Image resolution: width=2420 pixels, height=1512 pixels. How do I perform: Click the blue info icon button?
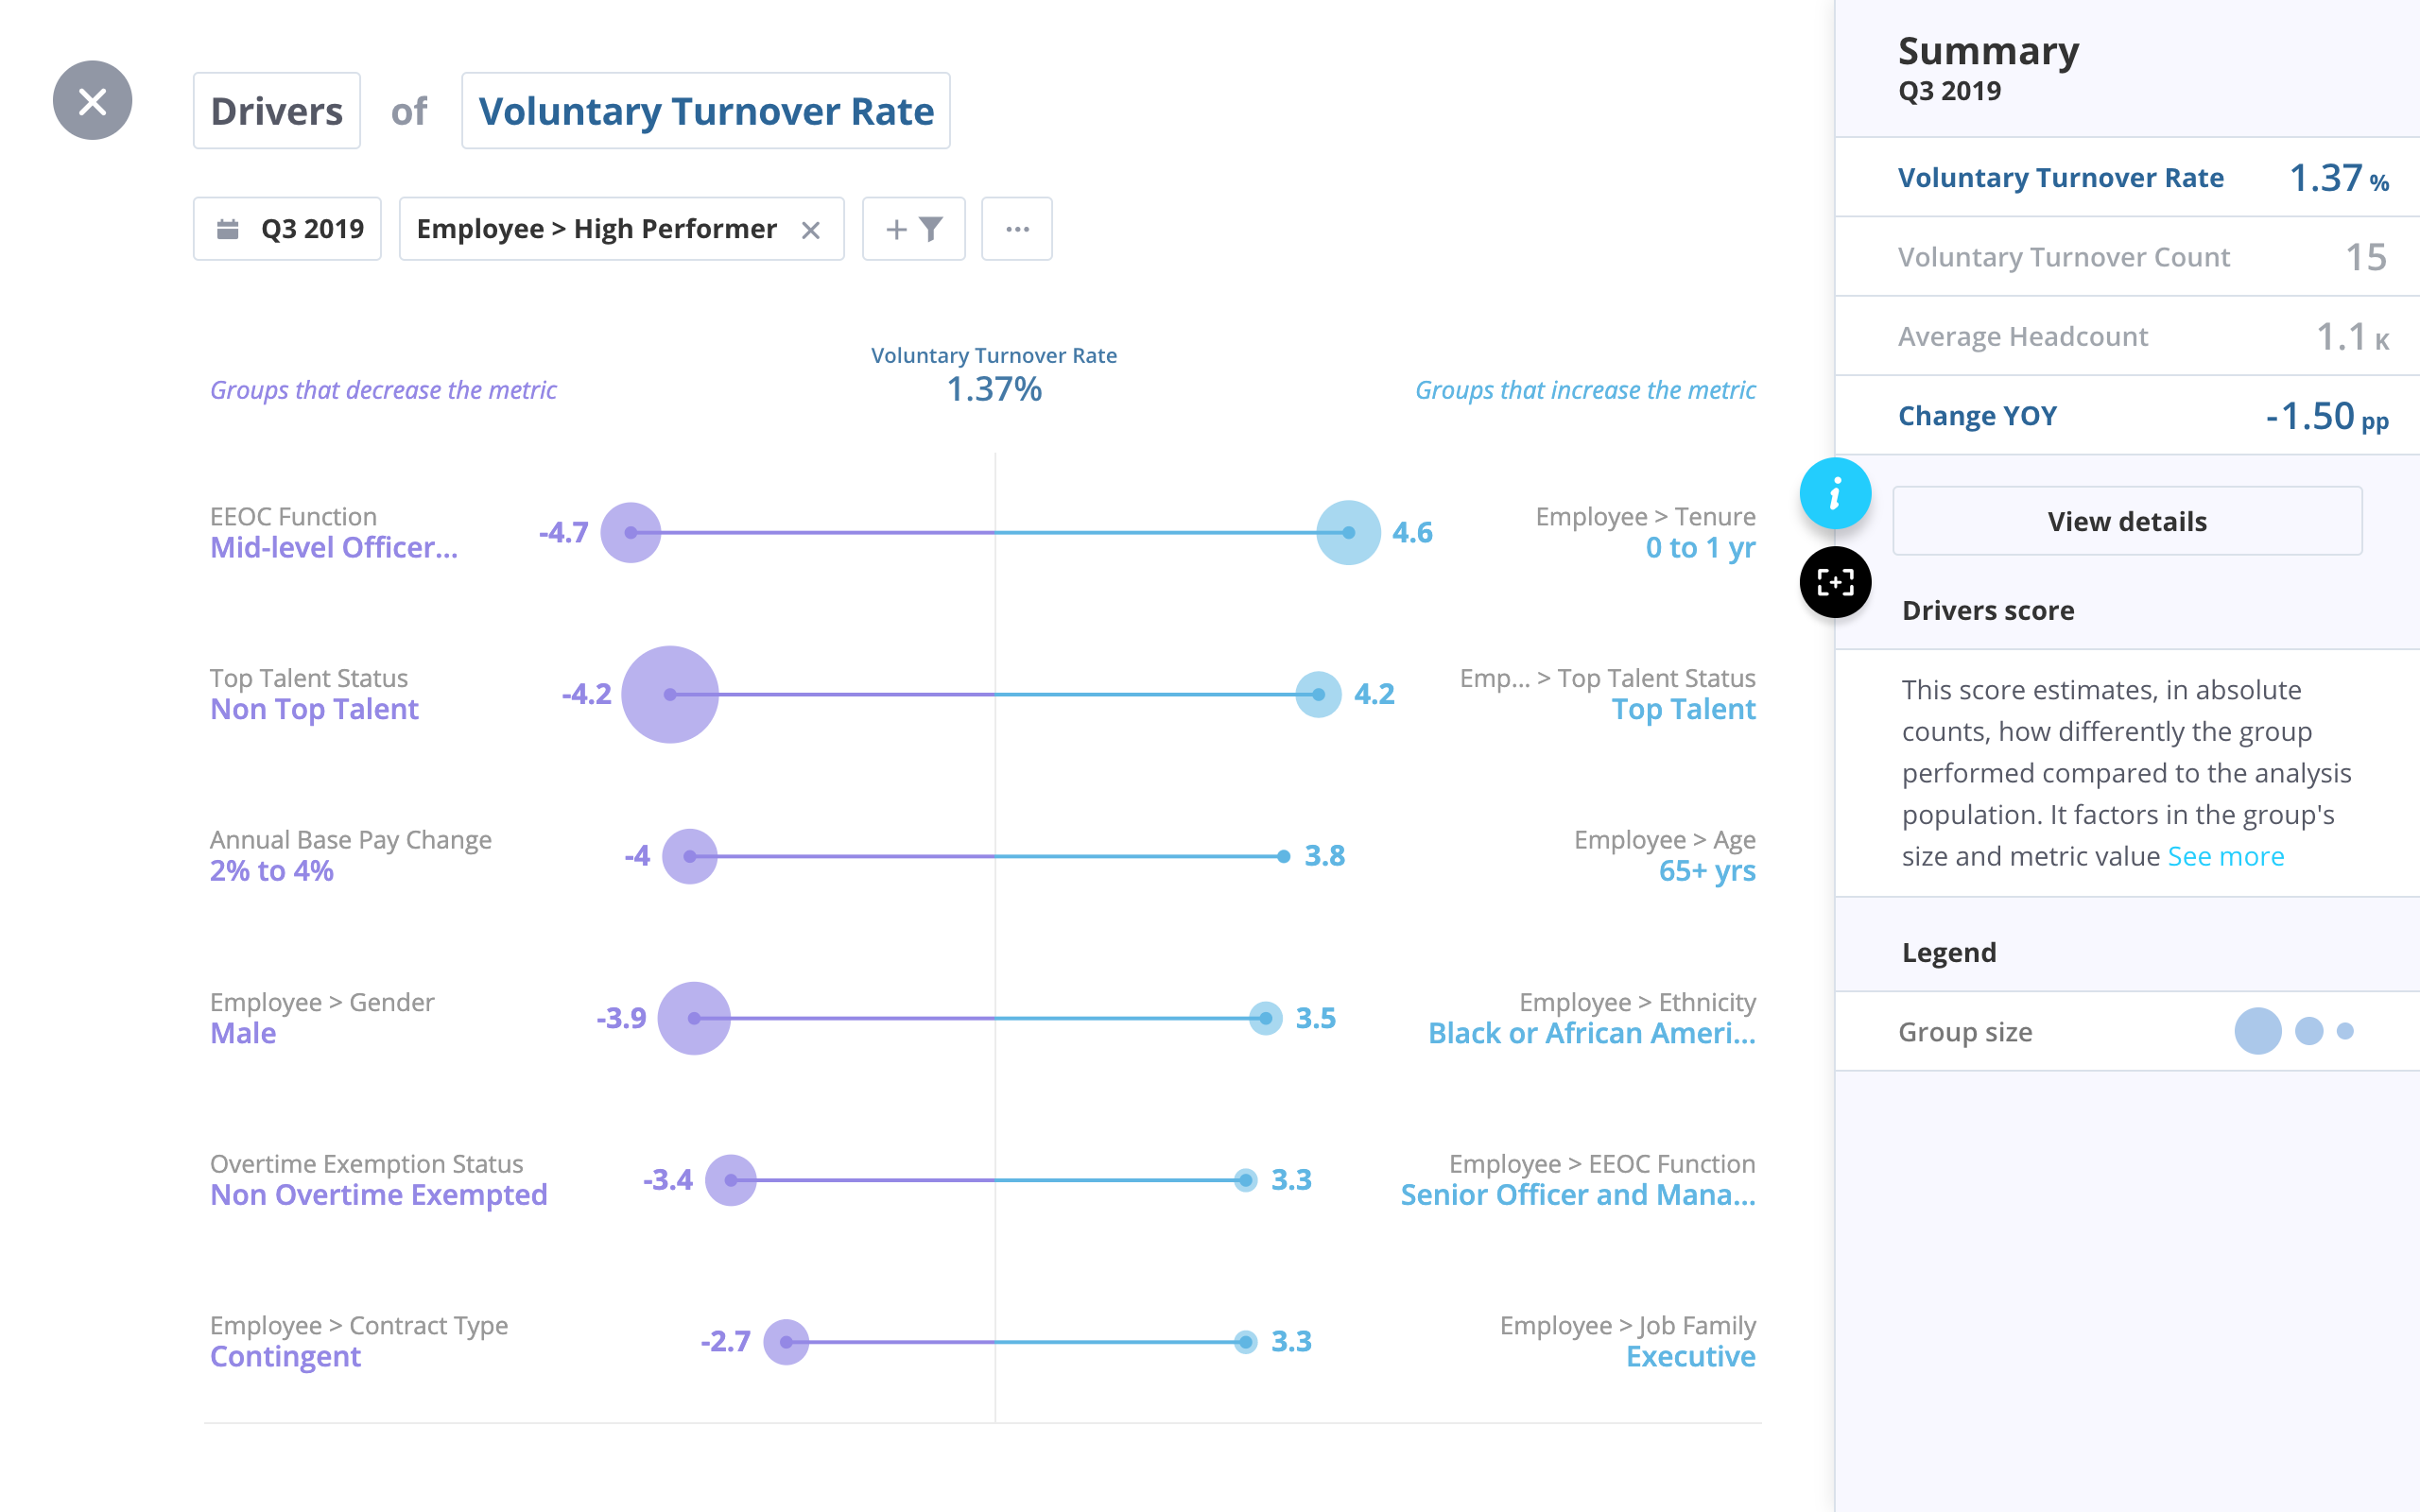(1835, 494)
